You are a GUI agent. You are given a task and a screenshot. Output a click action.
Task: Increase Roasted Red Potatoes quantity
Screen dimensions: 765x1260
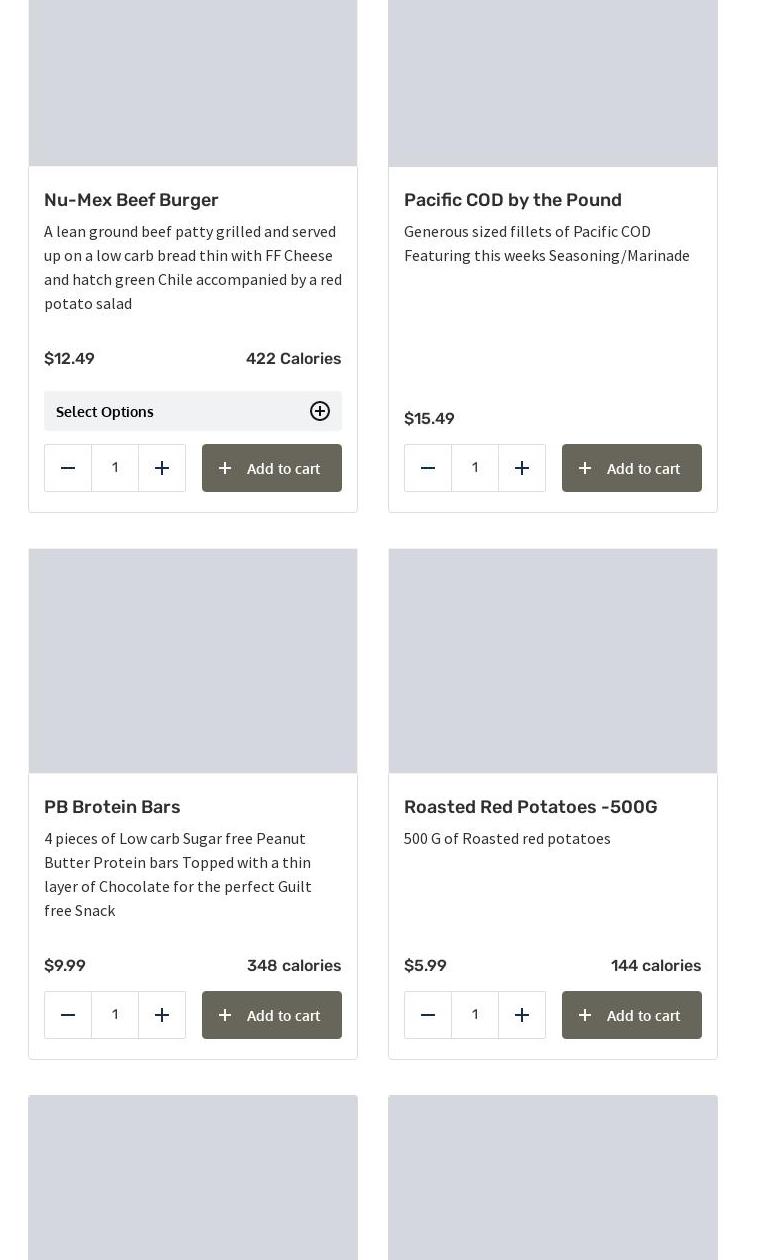pyautogui.click(x=522, y=1015)
